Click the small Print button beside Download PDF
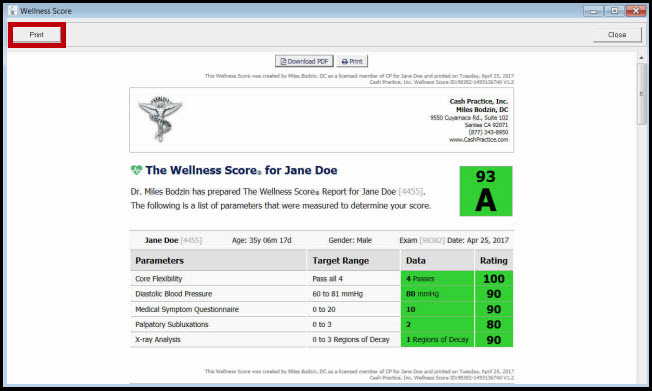 [352, 61]
